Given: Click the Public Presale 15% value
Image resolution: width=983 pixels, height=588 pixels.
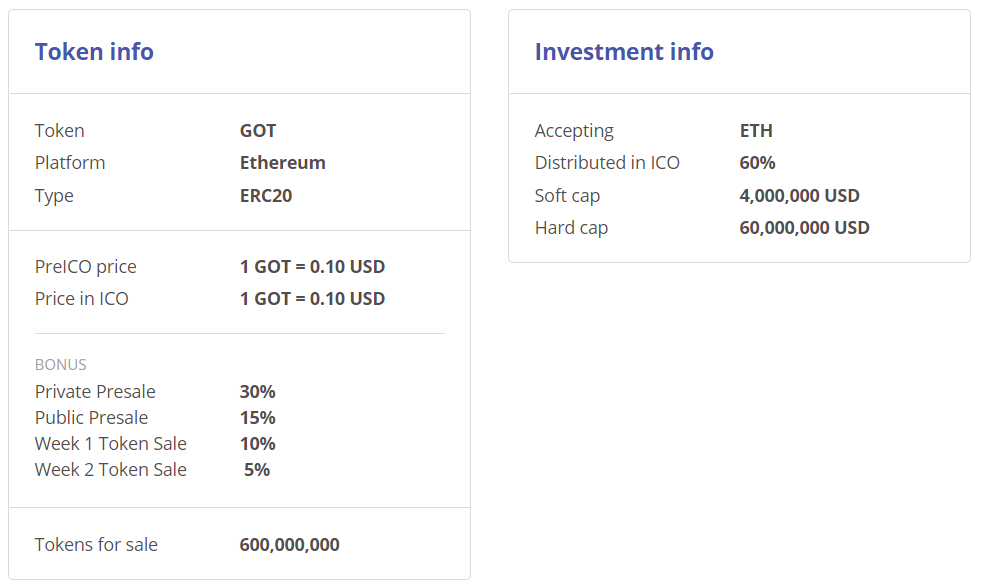Looking at the screenshot, I should click(x=257, y=418).
